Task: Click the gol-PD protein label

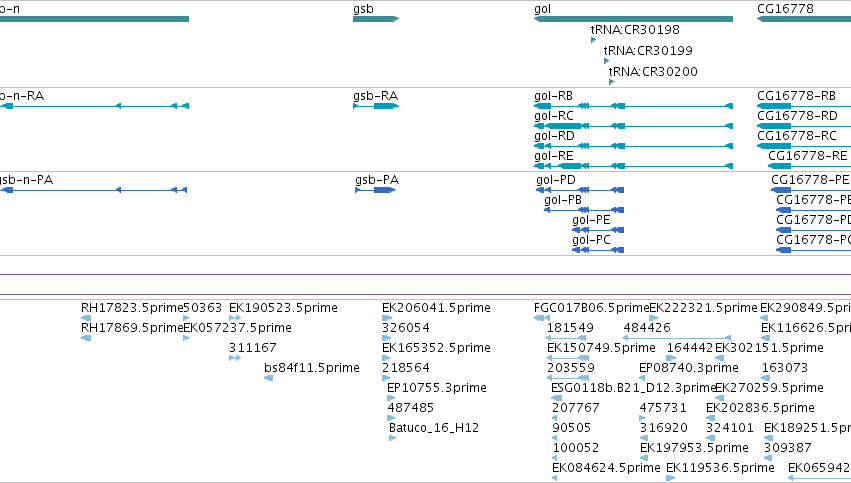Action: pyautogui.click(x=556, y=180)
